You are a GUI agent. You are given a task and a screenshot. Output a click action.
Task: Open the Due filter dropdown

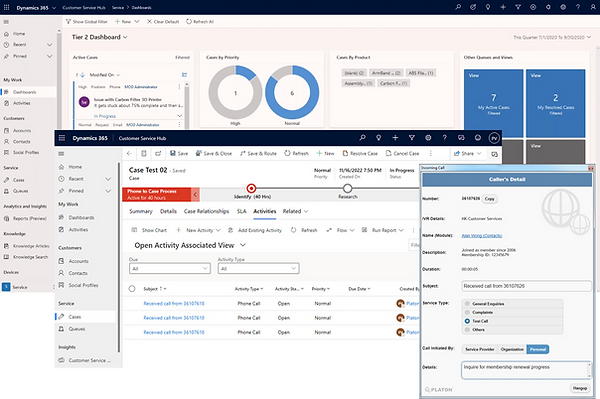(x=170, y=269)
